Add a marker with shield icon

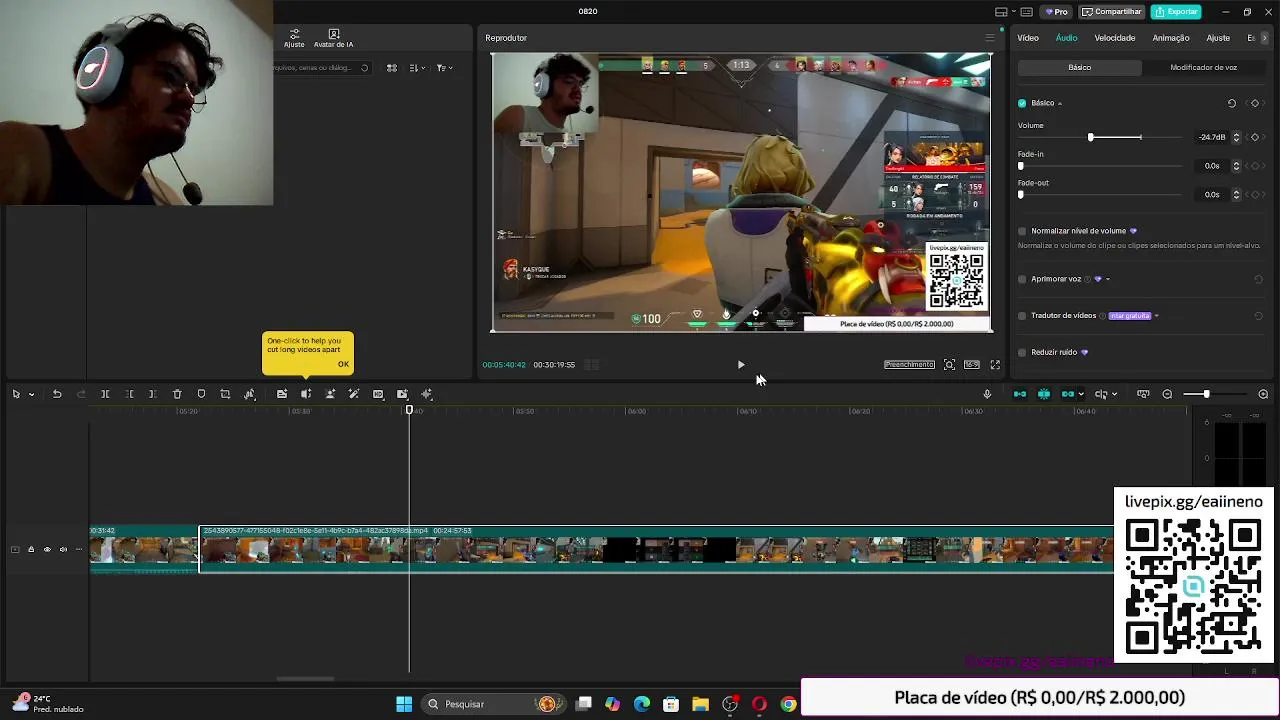[x=201, y=394]
